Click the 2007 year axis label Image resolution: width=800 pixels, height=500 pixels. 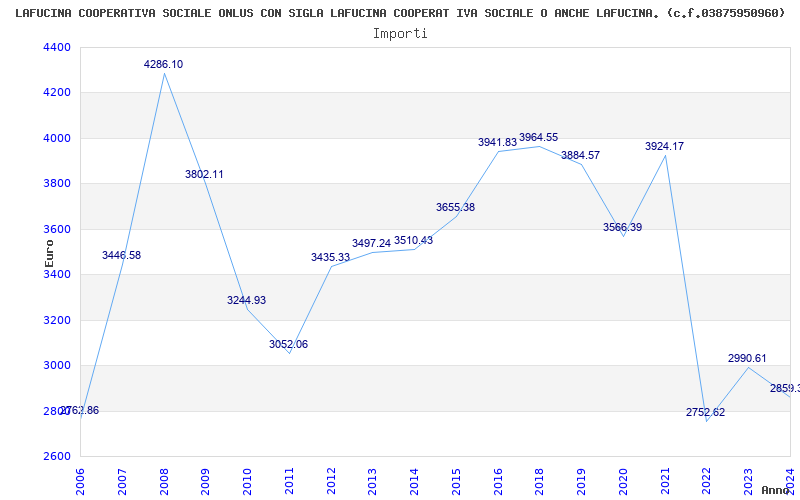[122, 482]
